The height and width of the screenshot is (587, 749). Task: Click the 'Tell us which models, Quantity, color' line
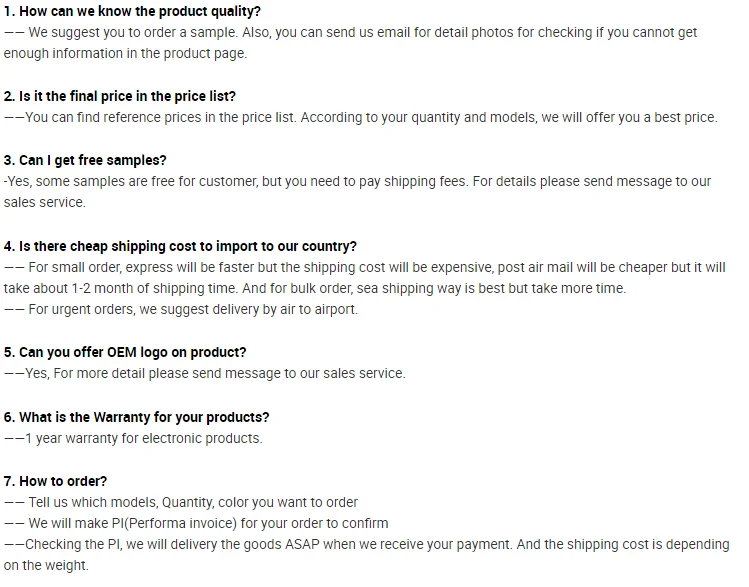(181, 502)
